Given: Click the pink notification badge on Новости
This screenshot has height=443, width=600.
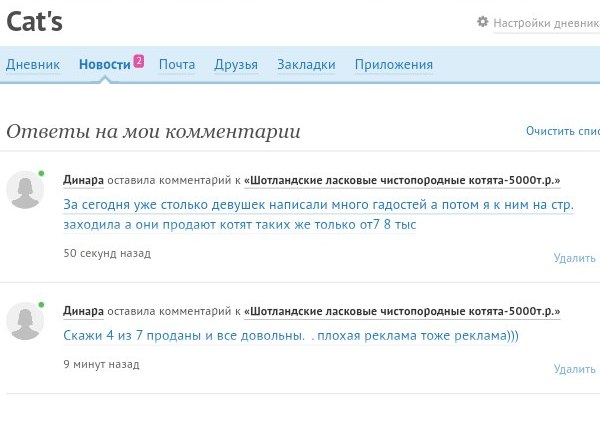Looking at the screenshot, I should [x=139, y=61].
